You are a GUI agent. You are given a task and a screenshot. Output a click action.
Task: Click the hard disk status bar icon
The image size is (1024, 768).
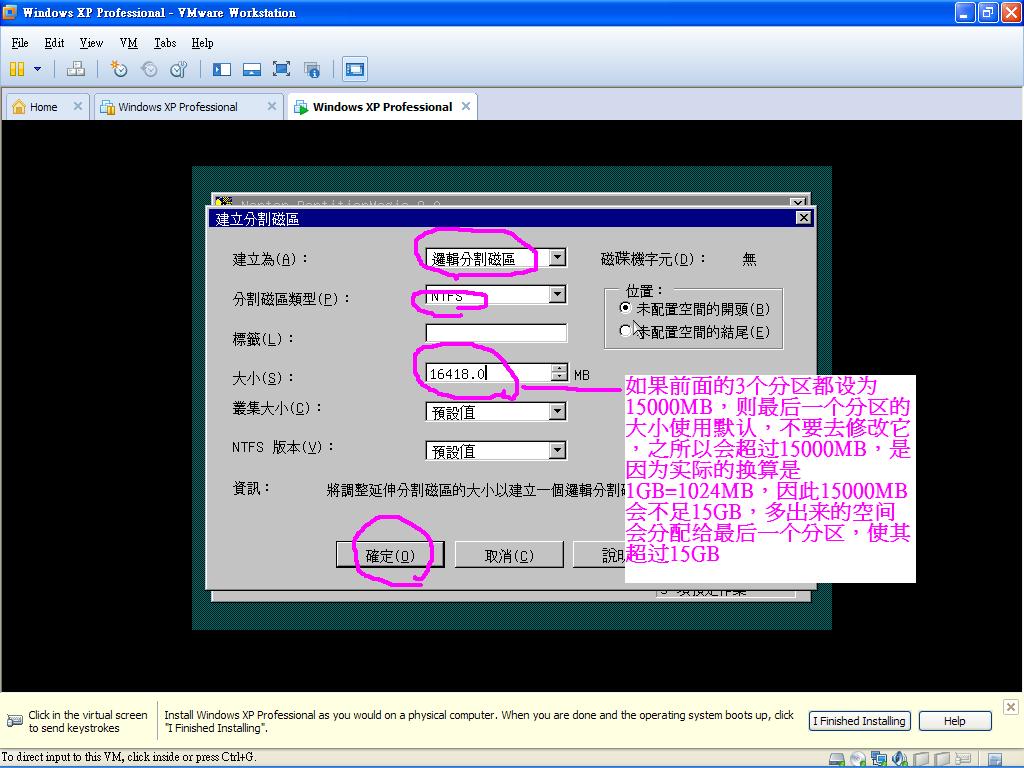(x=837, y=759)
